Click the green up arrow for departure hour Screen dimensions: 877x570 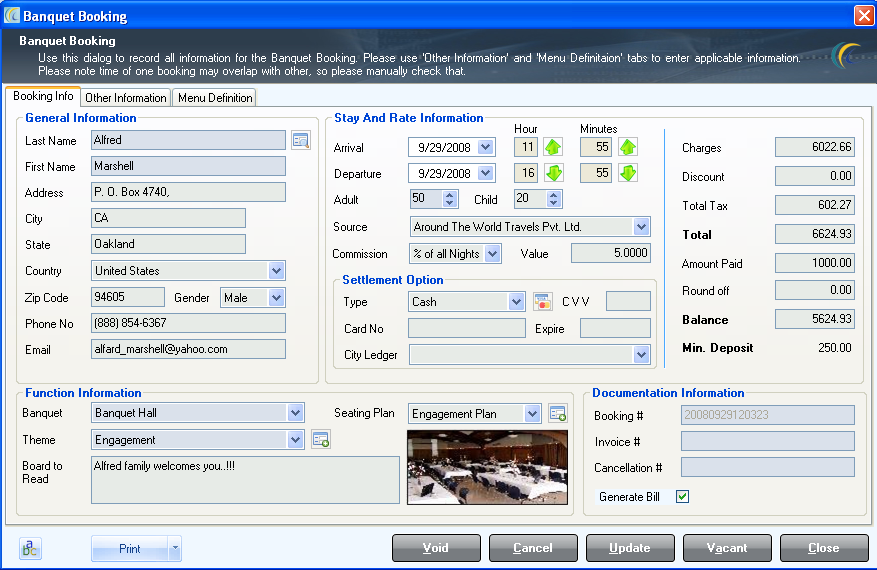553,173
